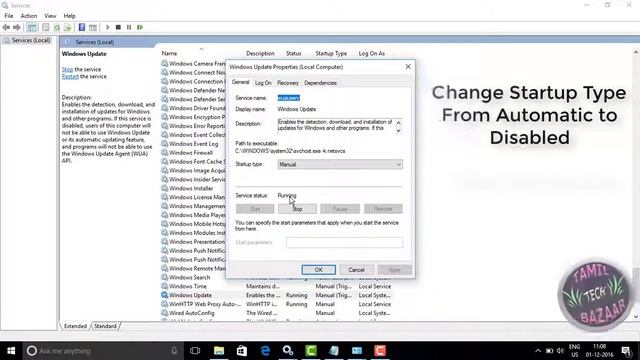The height and width of the screenshot is (360, 640).
Task: Open the Action menu
Action: point(29,16)
